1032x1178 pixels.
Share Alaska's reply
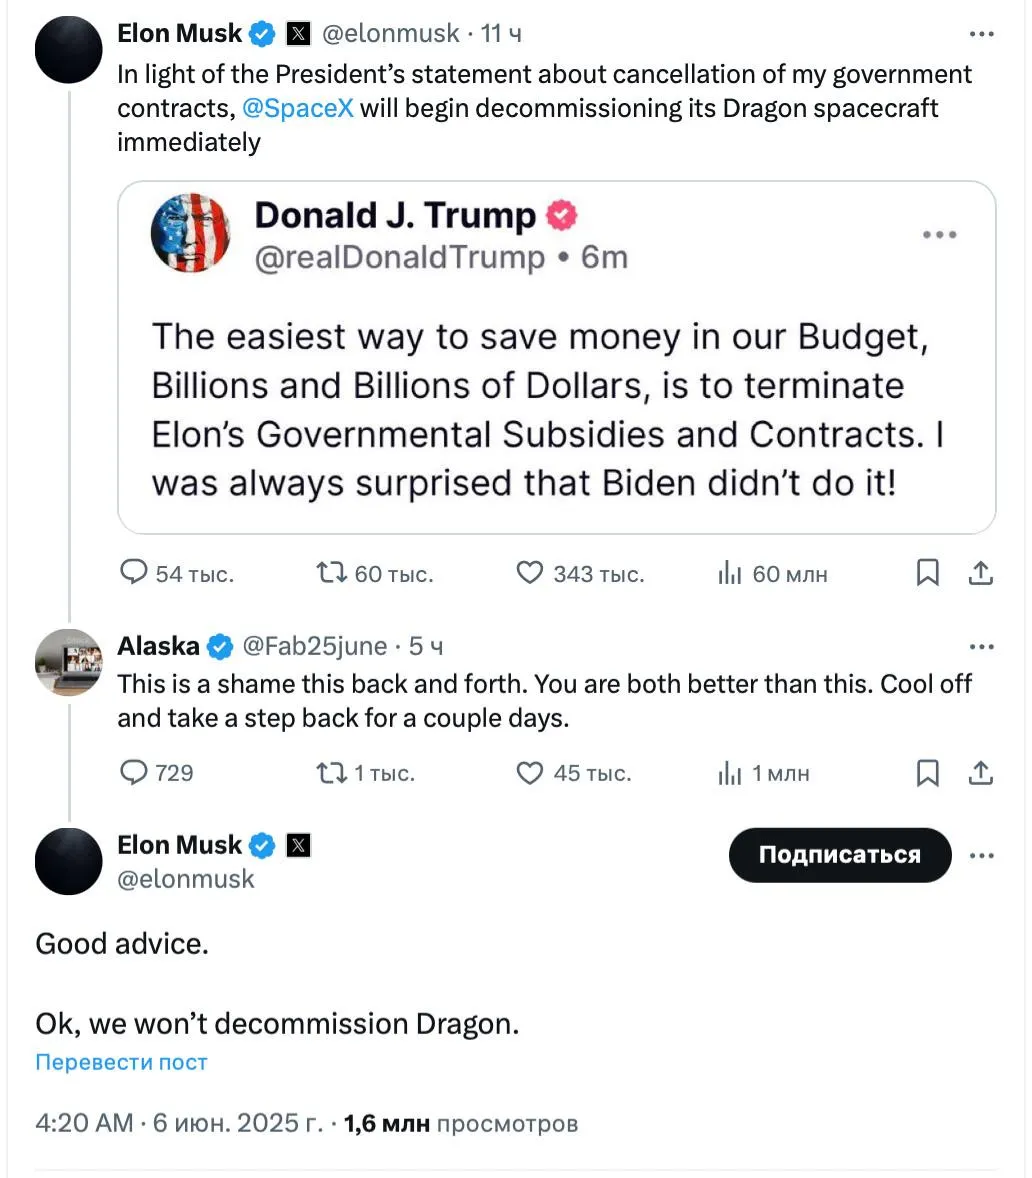tap(981, 773)
